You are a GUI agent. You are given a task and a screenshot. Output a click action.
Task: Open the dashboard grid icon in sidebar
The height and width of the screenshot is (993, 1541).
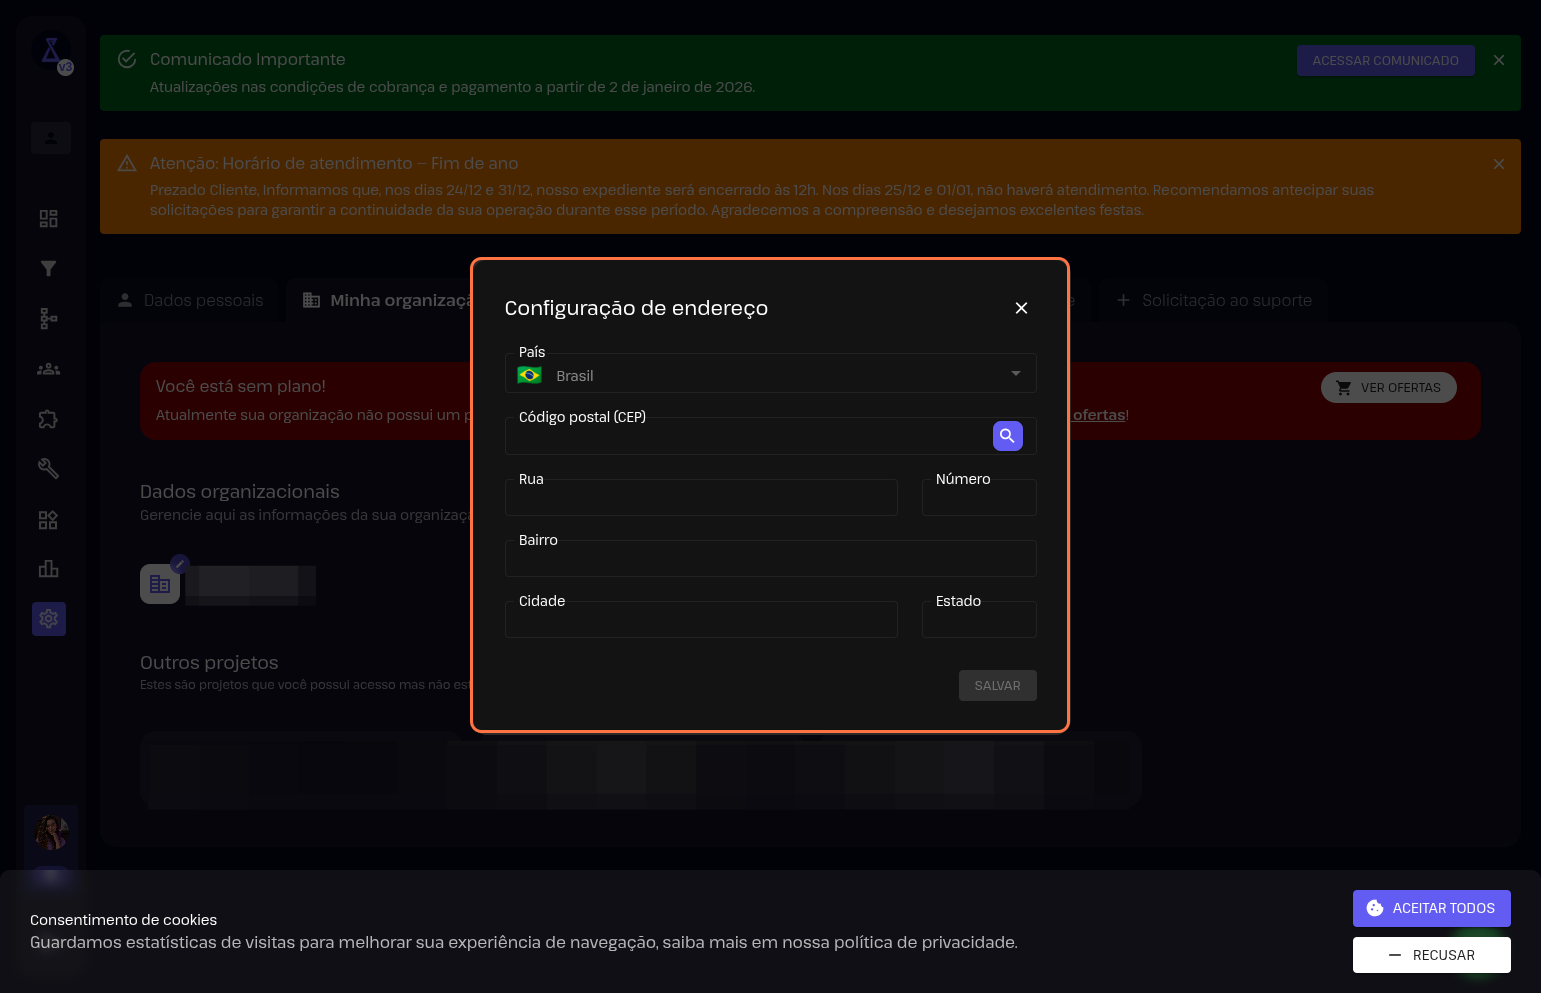[48, 219]
